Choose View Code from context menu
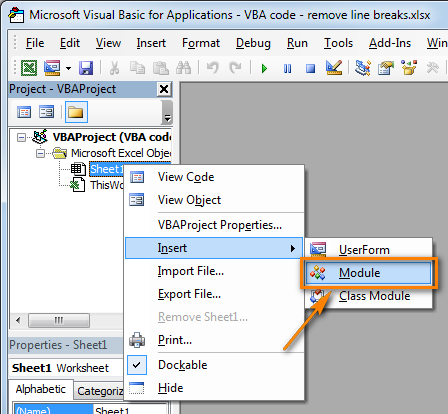Screen dimensions: 448x414 pyautogui.click(x=214, y=177)
